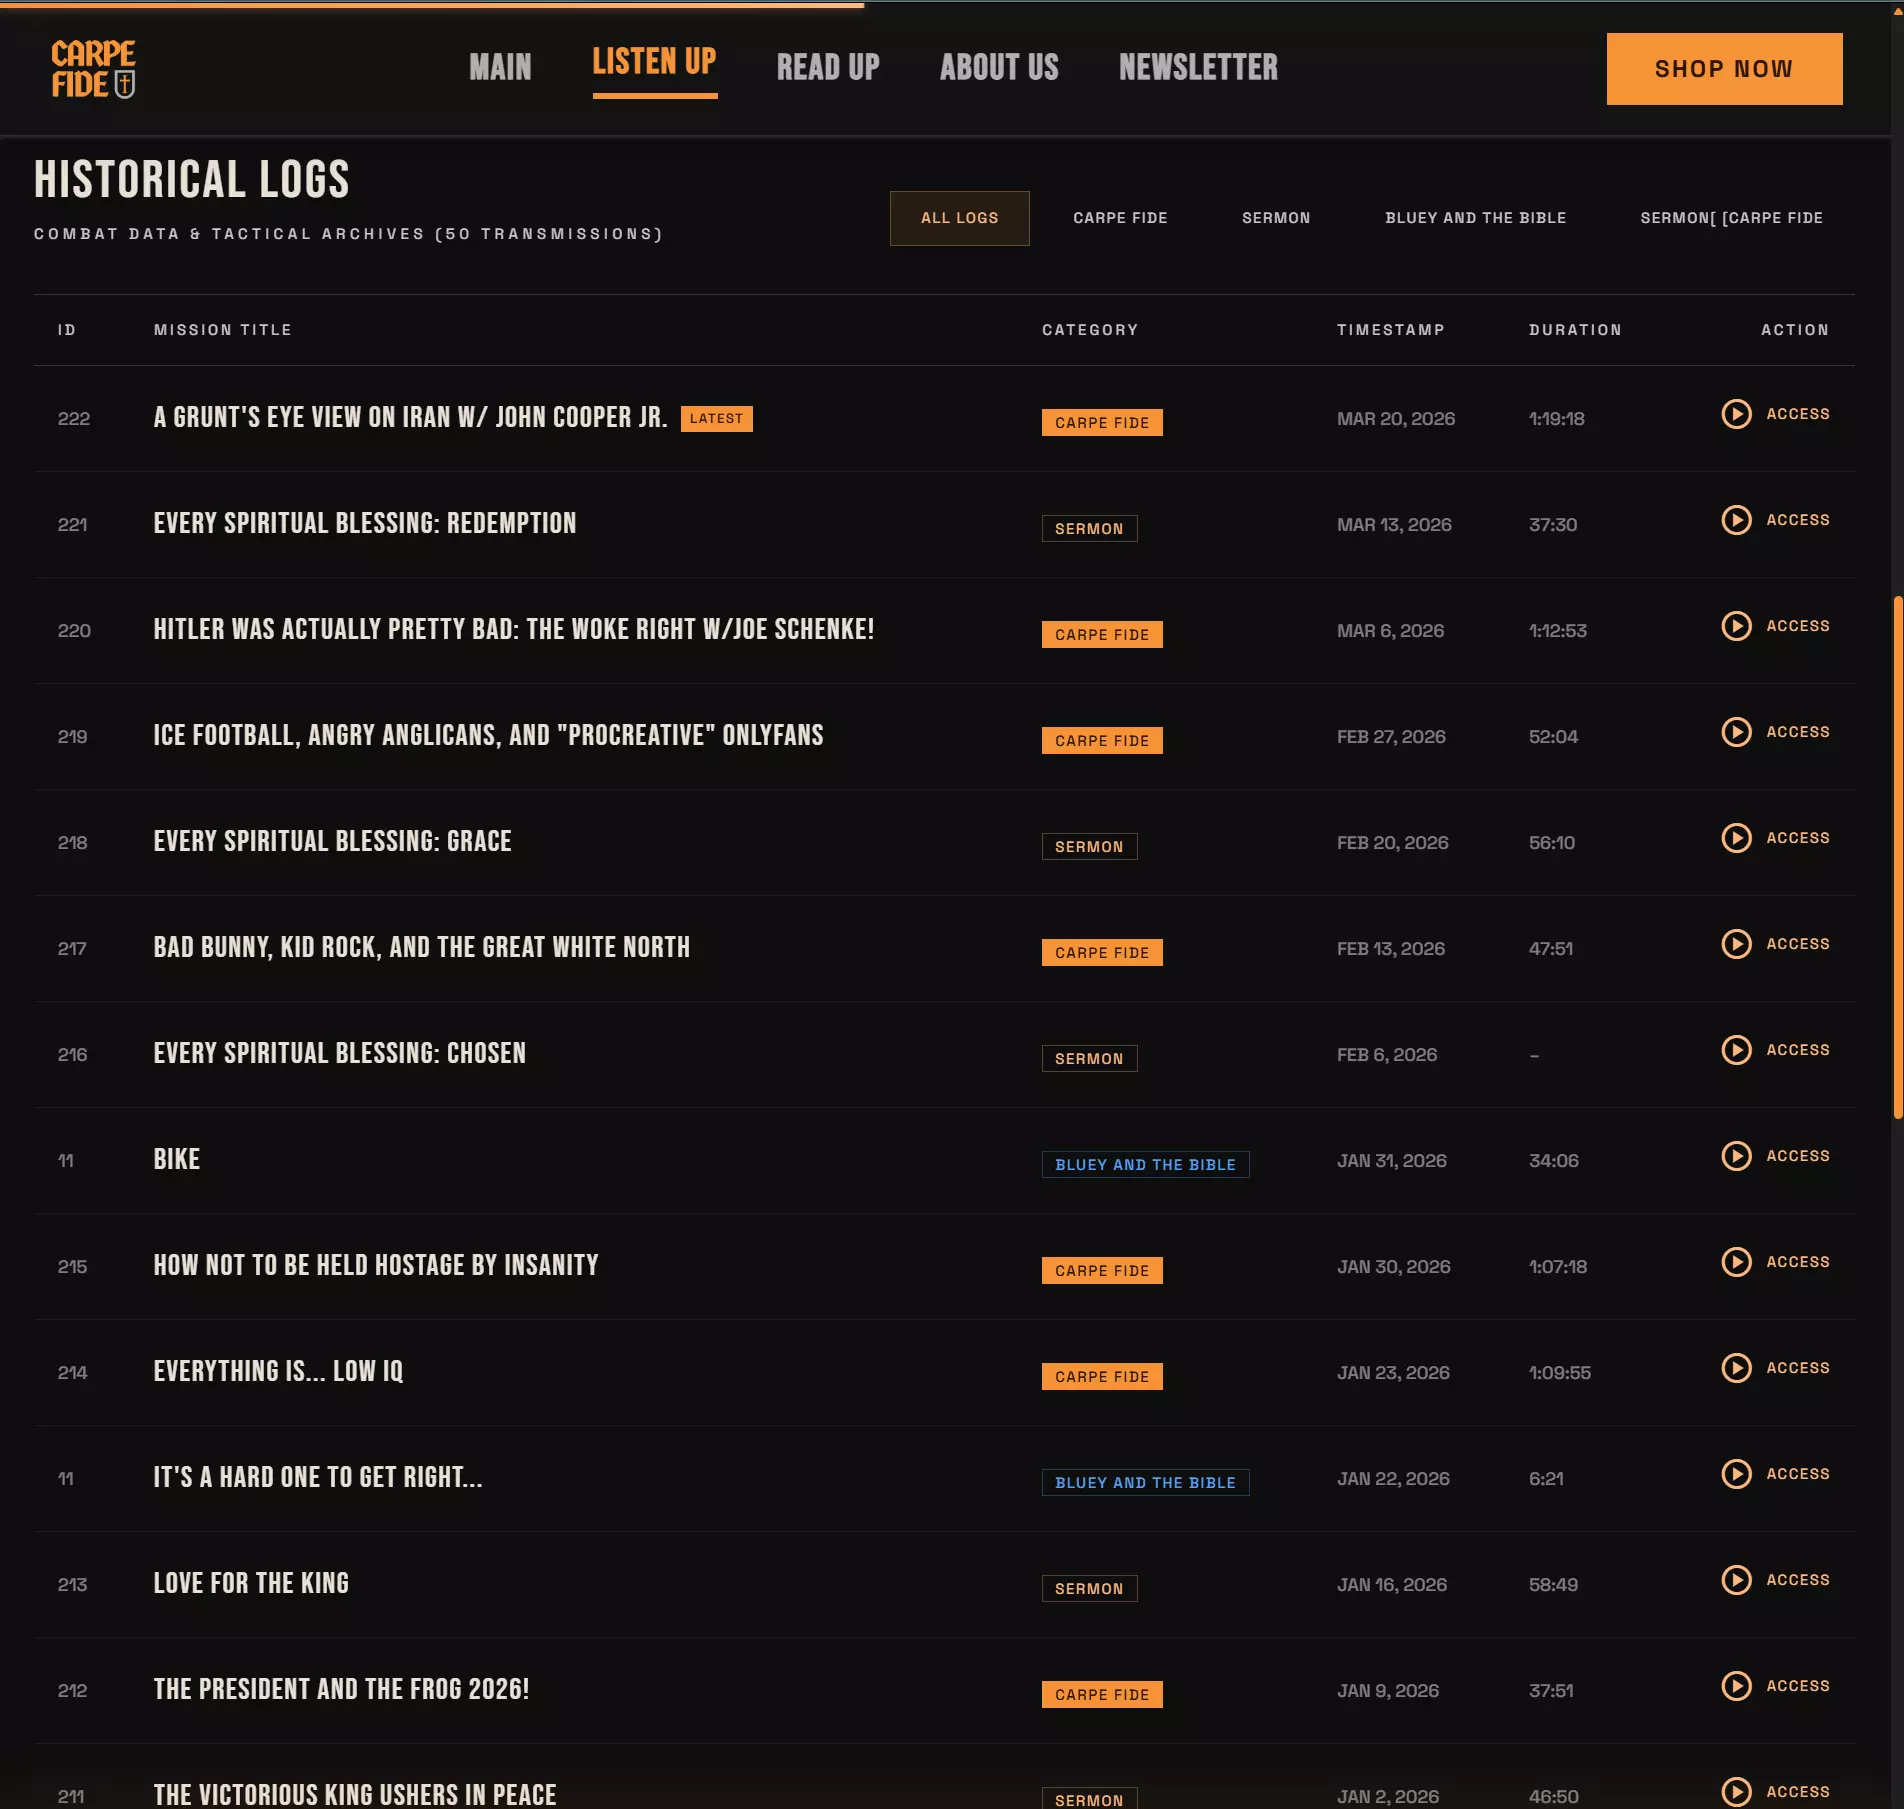Click the Carpe Fide shield logo
The width and height of the screenshot is (1904, 1809).
(x=93, y=69)
